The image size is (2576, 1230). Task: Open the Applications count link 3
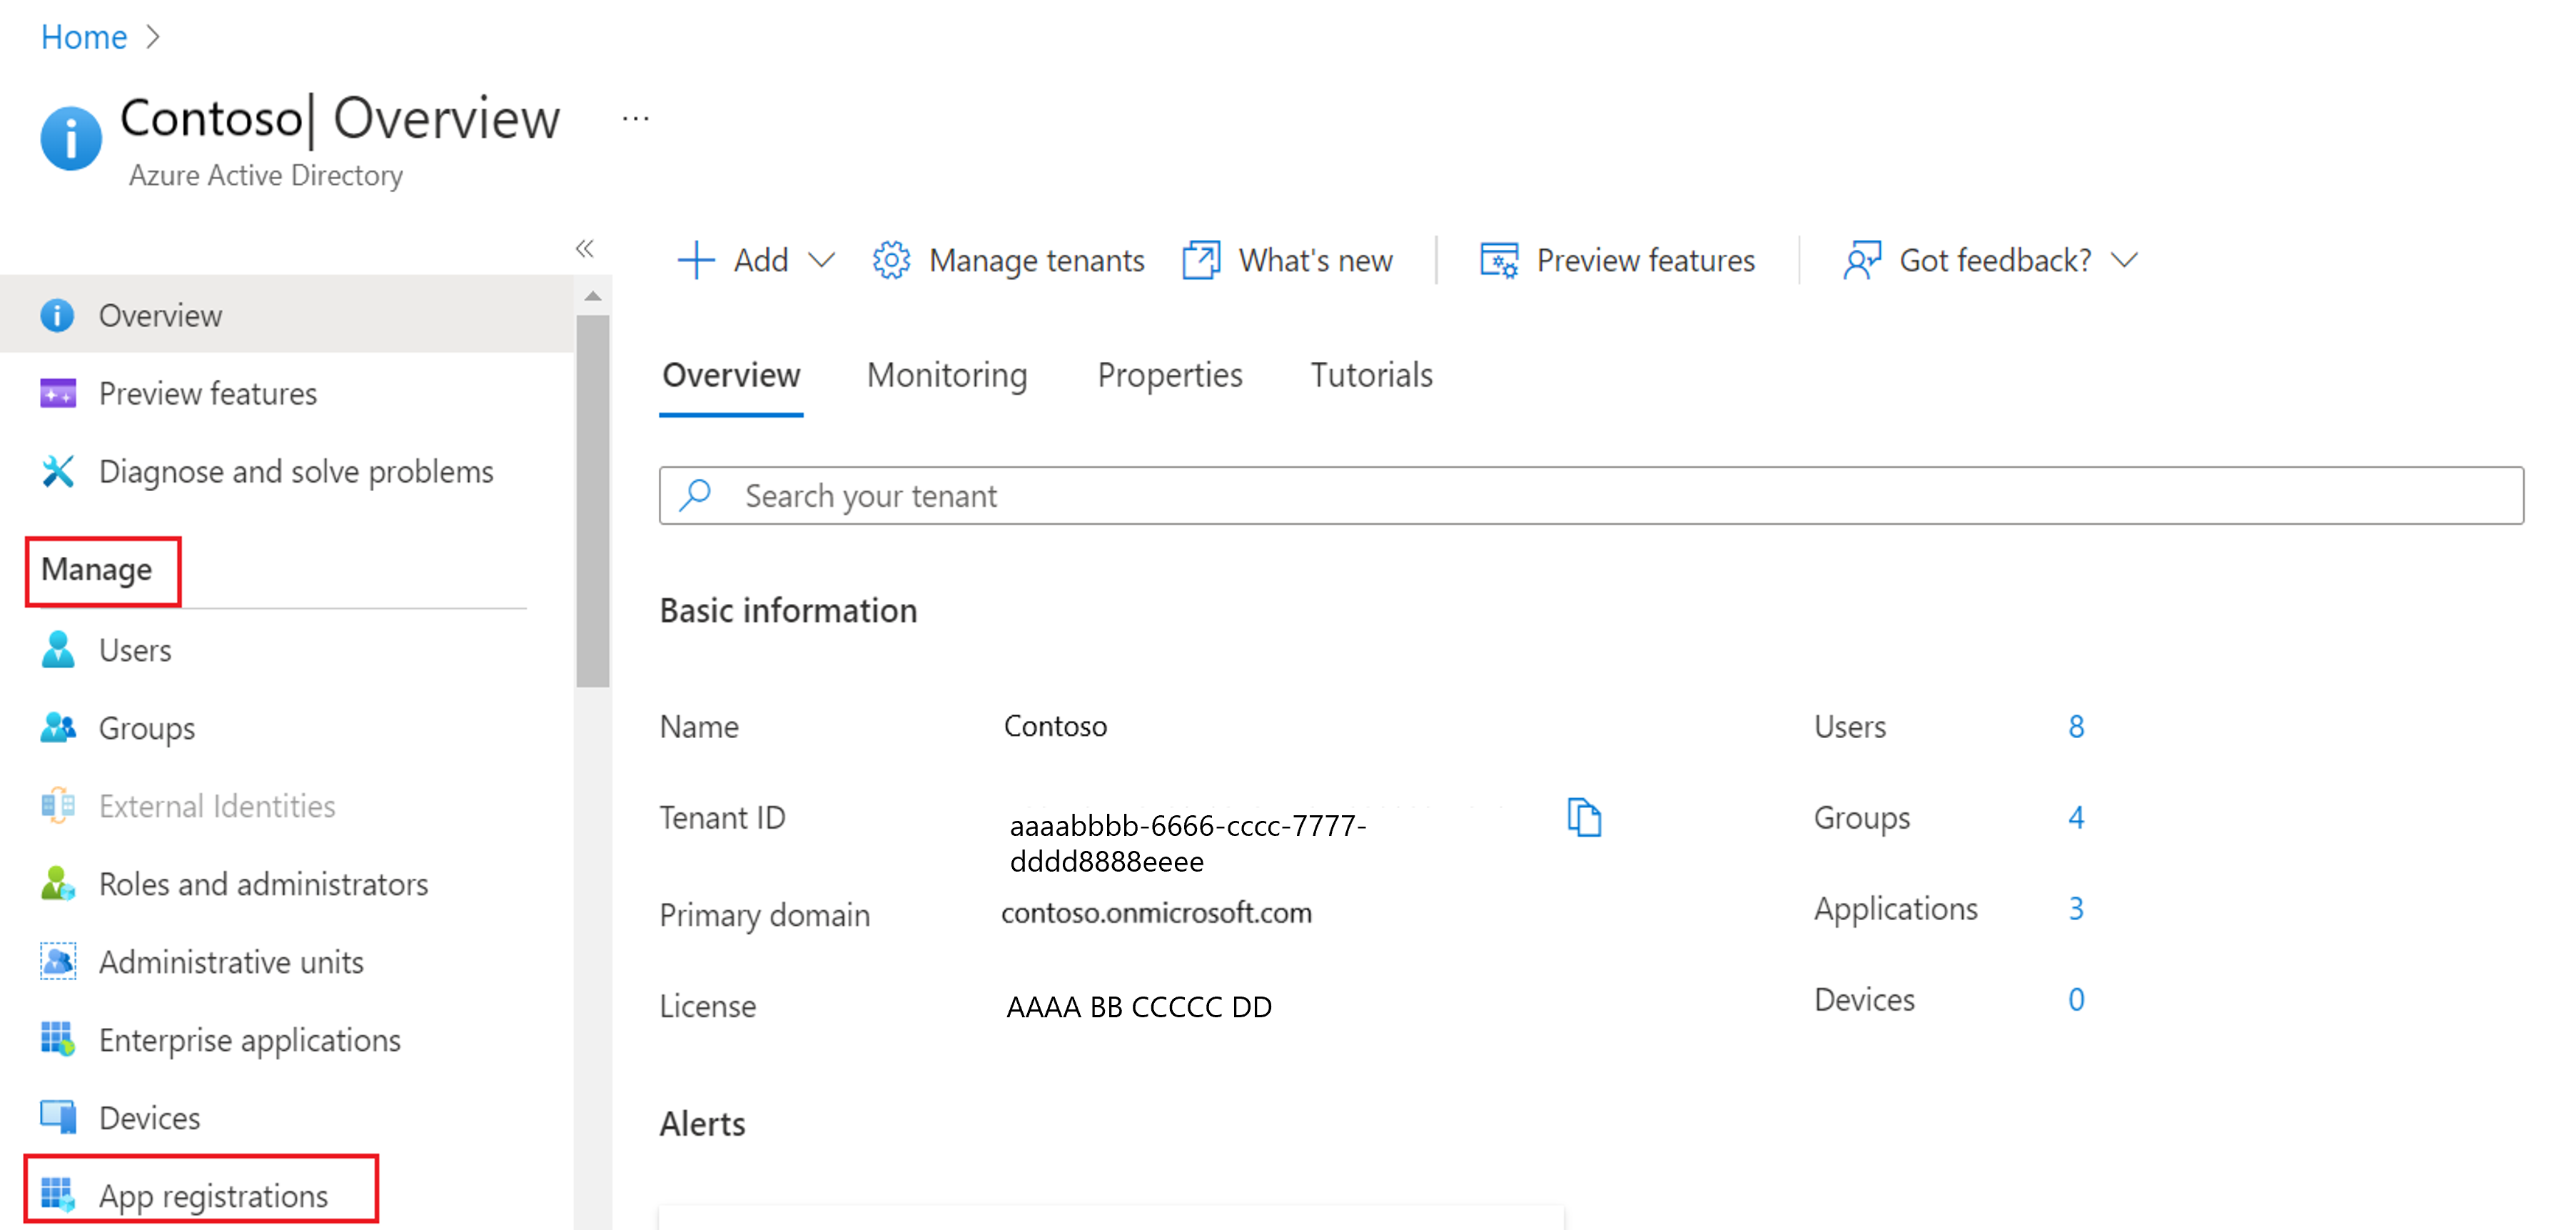pyautogui.click(x=2076, y=909)
